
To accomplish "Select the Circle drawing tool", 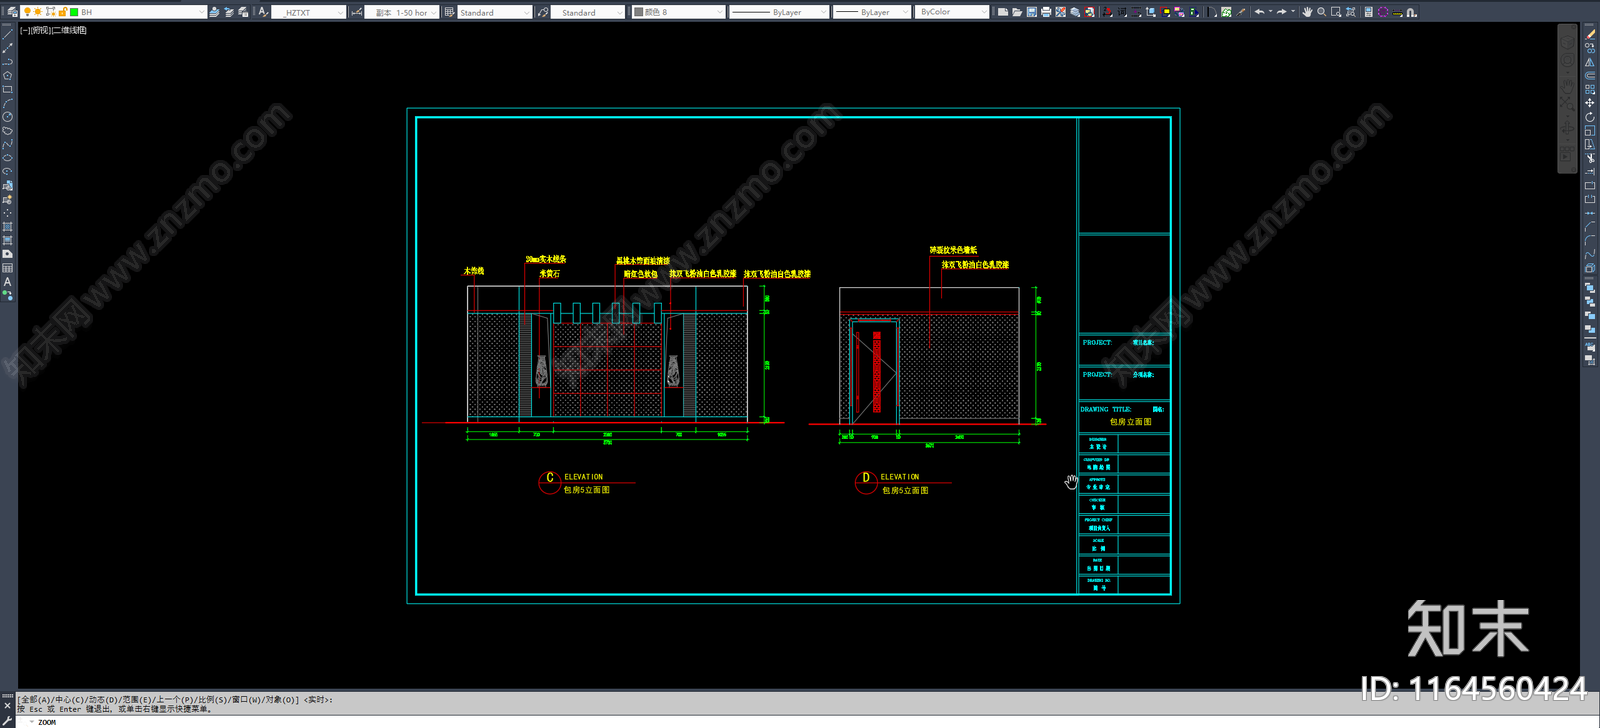I will [x=8, y=117].
